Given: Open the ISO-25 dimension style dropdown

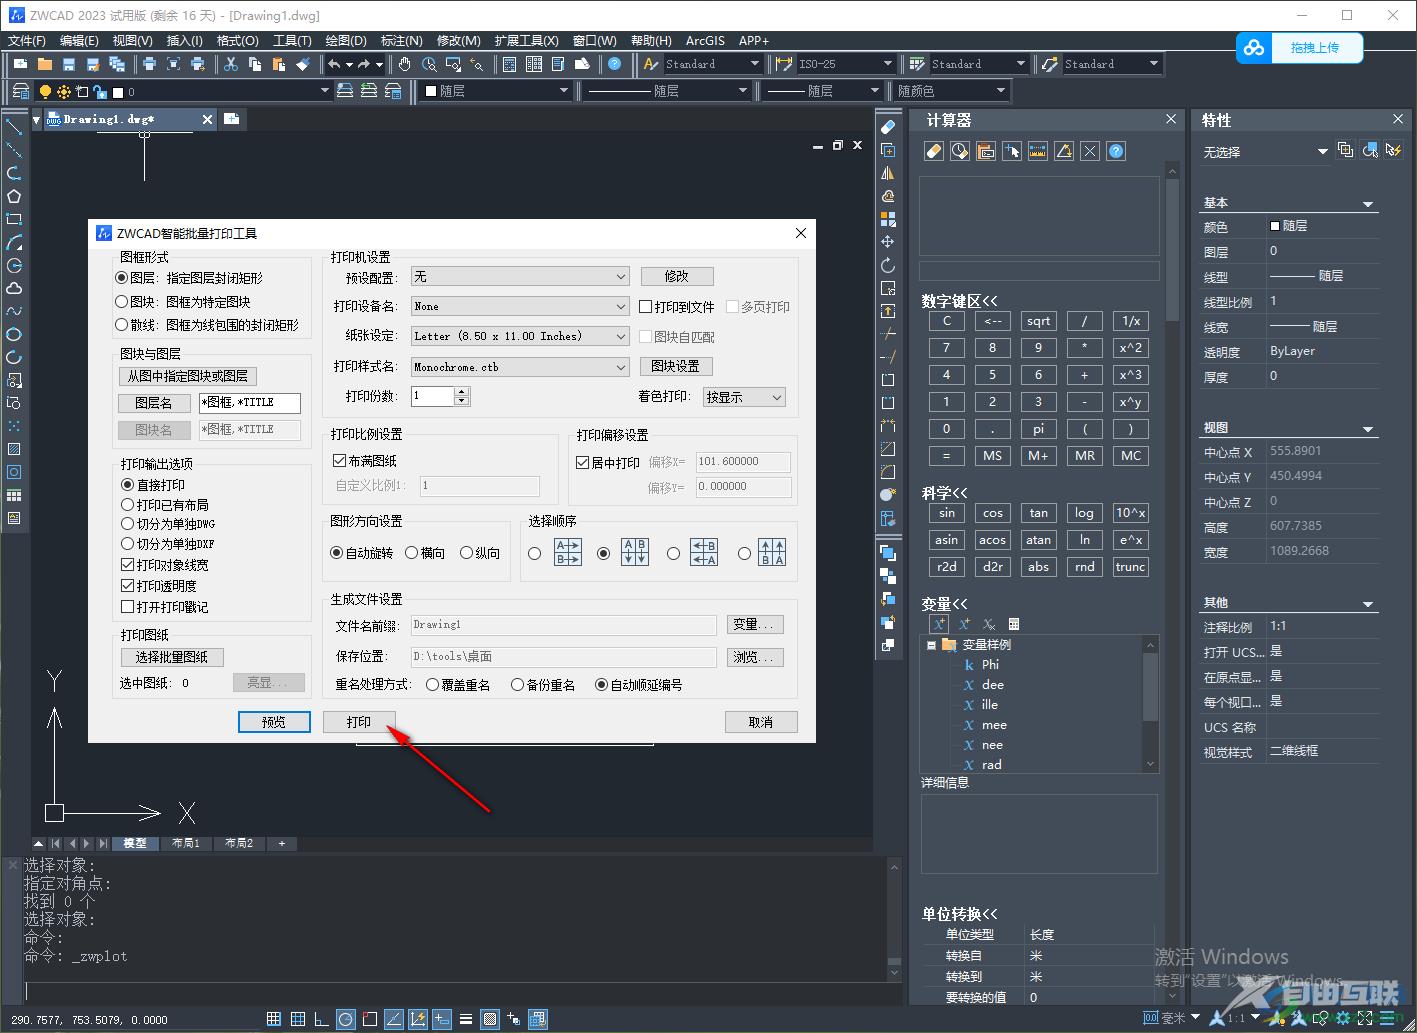Looking at the screenshot, I should click(845, 64).
